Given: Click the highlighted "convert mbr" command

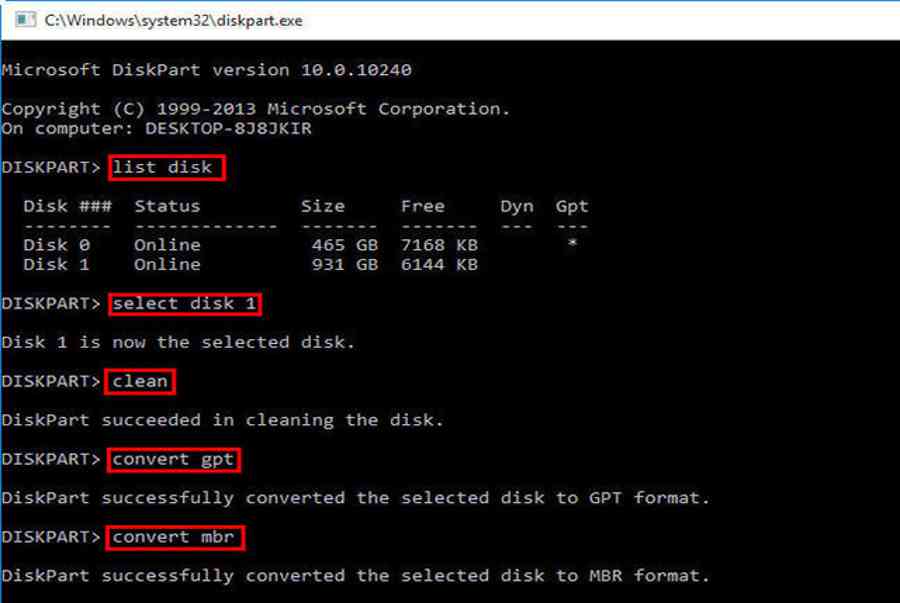Looking at the screenshot, I should (175, 538).
